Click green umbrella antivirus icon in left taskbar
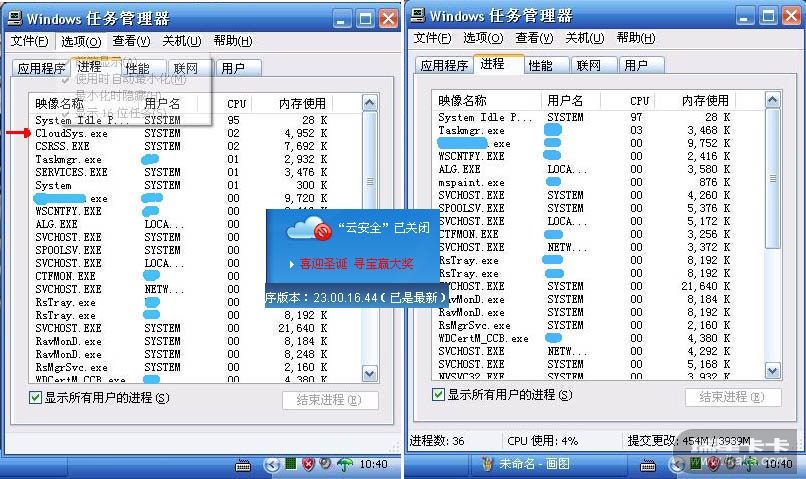 (x=345, y=465)
